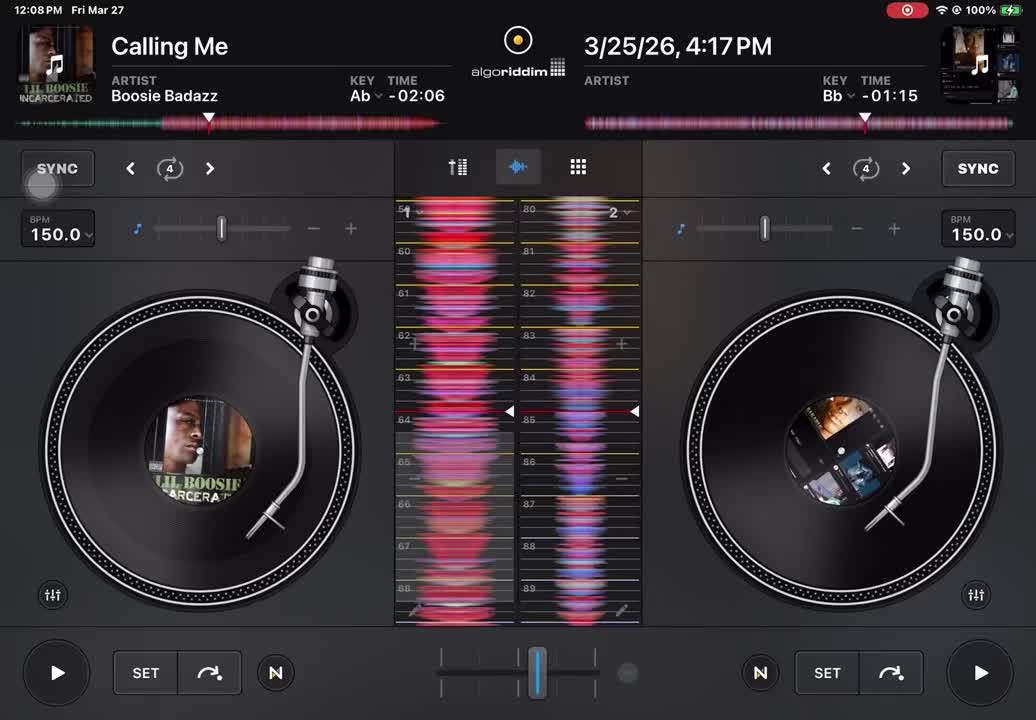Toggle key lock note on right deck
Screen dimensions: 1036x720
pos(681,229)
